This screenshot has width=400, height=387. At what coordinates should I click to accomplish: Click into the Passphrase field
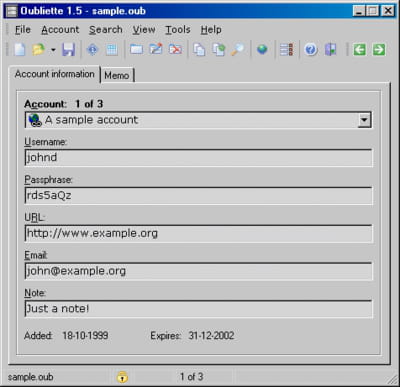click(x=198, y=196)
